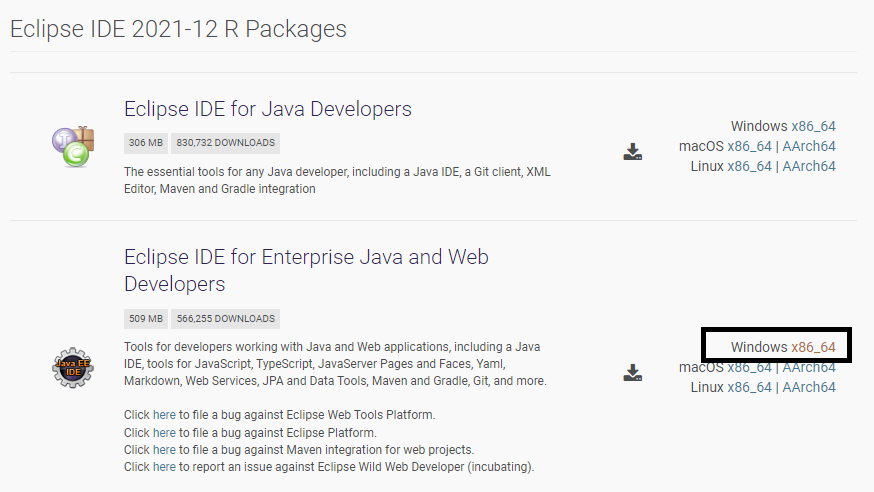Click the Enterprise Java package description paragraph
Screen dimensions: 874x492
click(335, 364)
